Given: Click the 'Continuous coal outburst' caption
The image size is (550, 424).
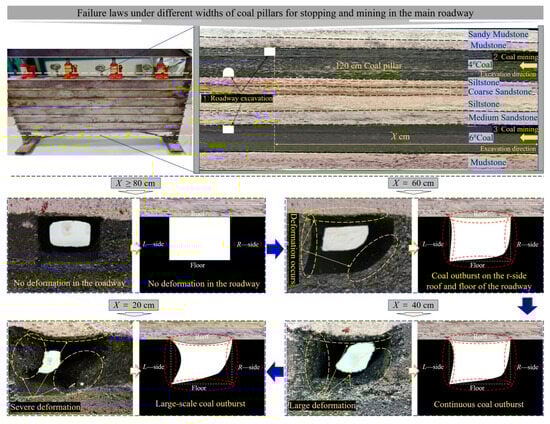Looking at the screenshot, I should point(478,404).
